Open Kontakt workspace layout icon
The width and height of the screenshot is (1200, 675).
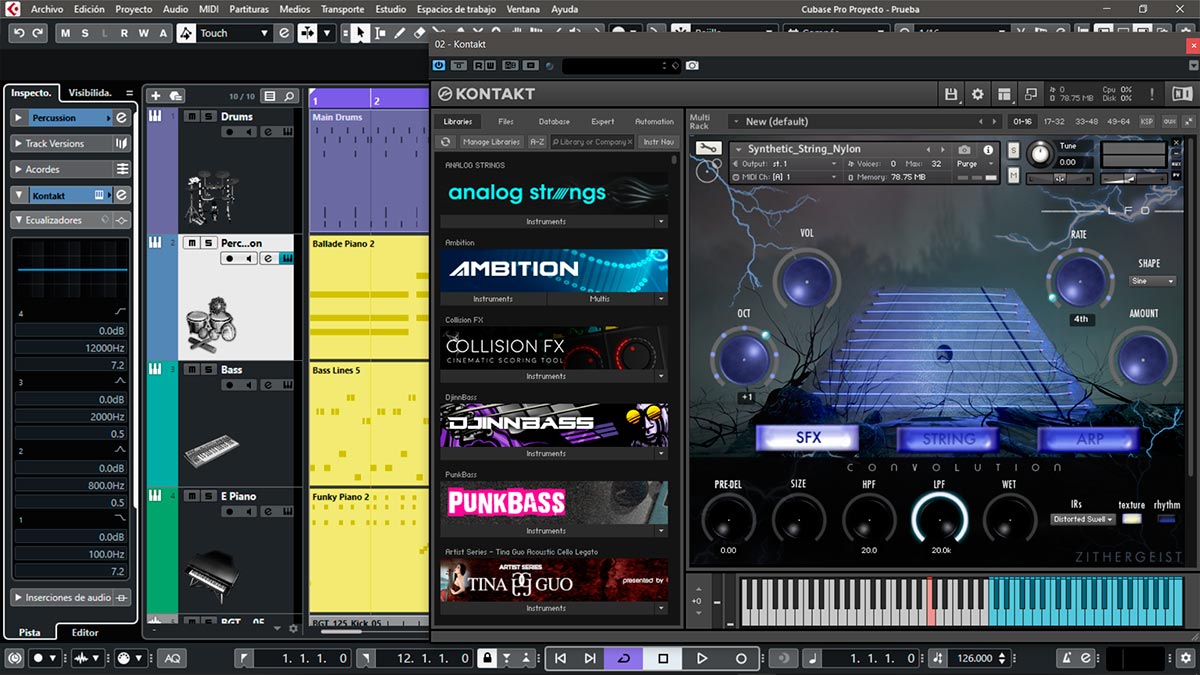(x=1004, y=94)
